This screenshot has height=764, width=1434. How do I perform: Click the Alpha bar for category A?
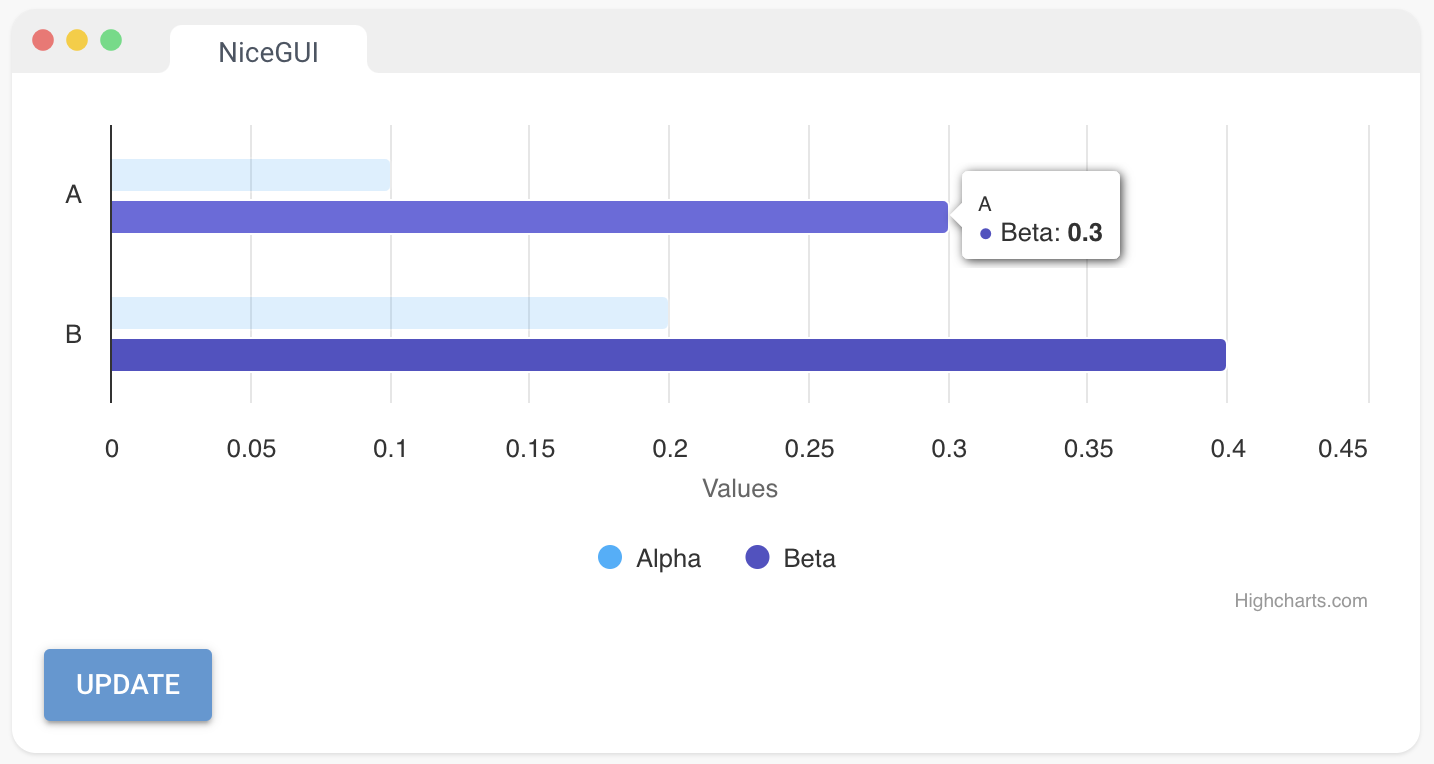click(x=250, y=175)
